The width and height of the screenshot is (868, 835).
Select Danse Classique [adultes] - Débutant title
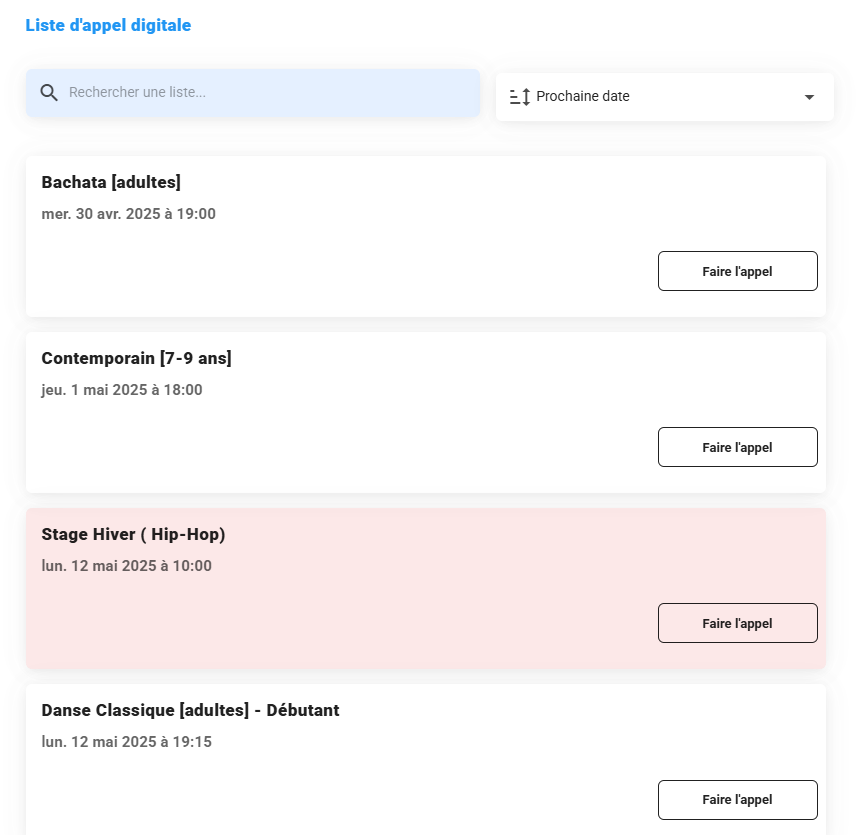tap(190, 710)
